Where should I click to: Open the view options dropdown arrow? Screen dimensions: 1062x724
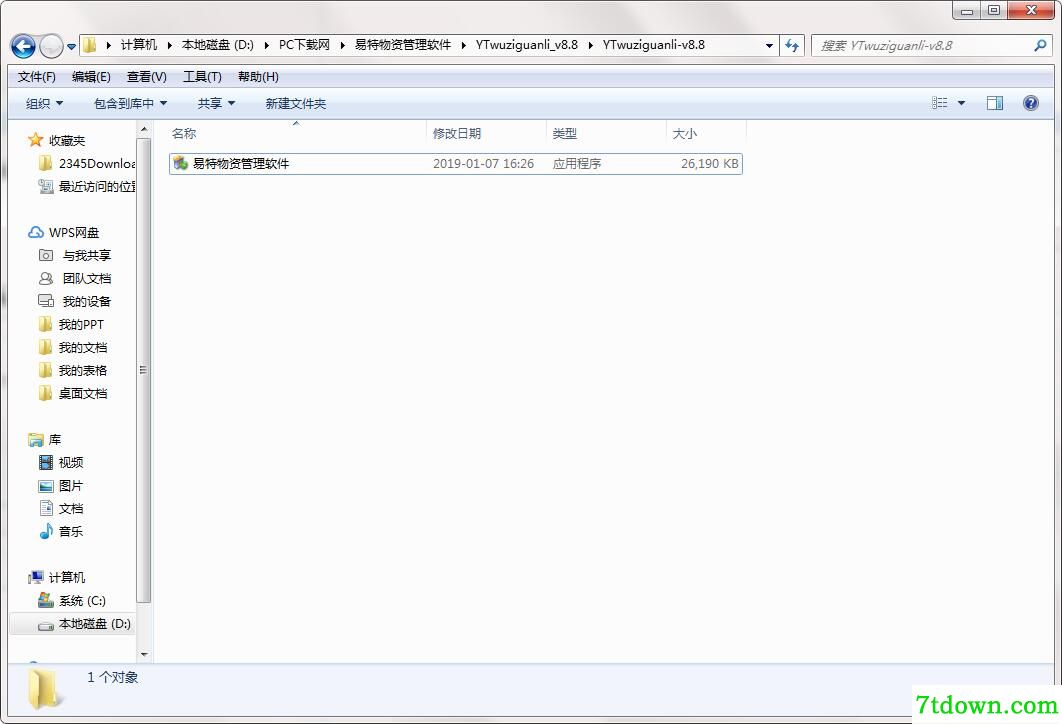point(961,103)
